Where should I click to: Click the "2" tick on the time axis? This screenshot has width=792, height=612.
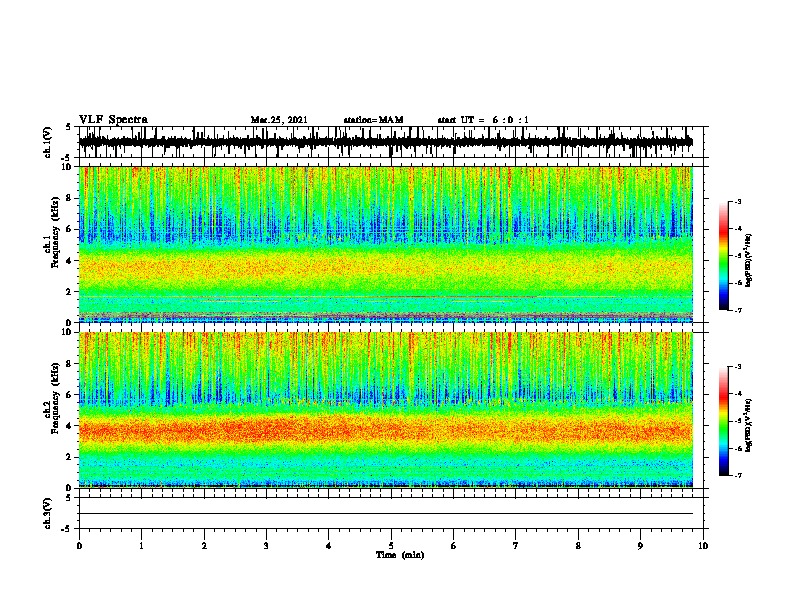(x=204, y=545)
